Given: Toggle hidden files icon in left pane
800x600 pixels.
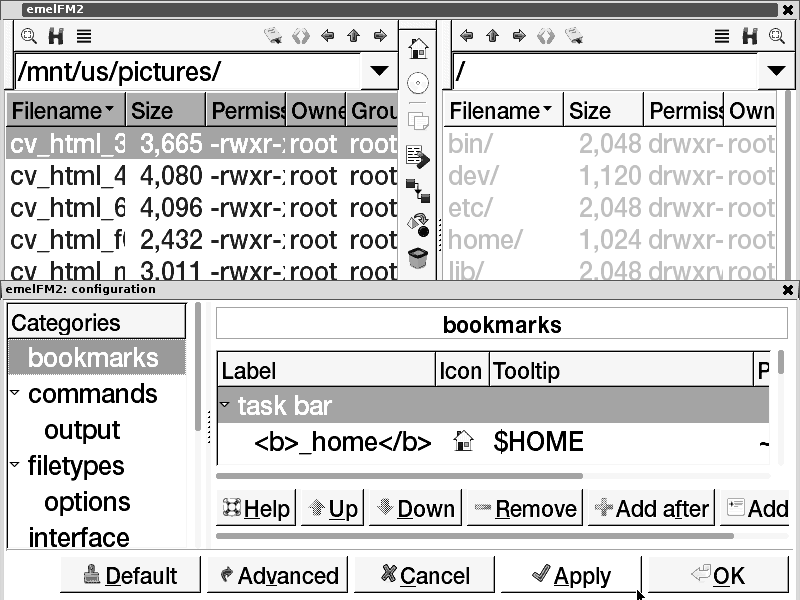Looking at the screenshot, I should [56, 36].
